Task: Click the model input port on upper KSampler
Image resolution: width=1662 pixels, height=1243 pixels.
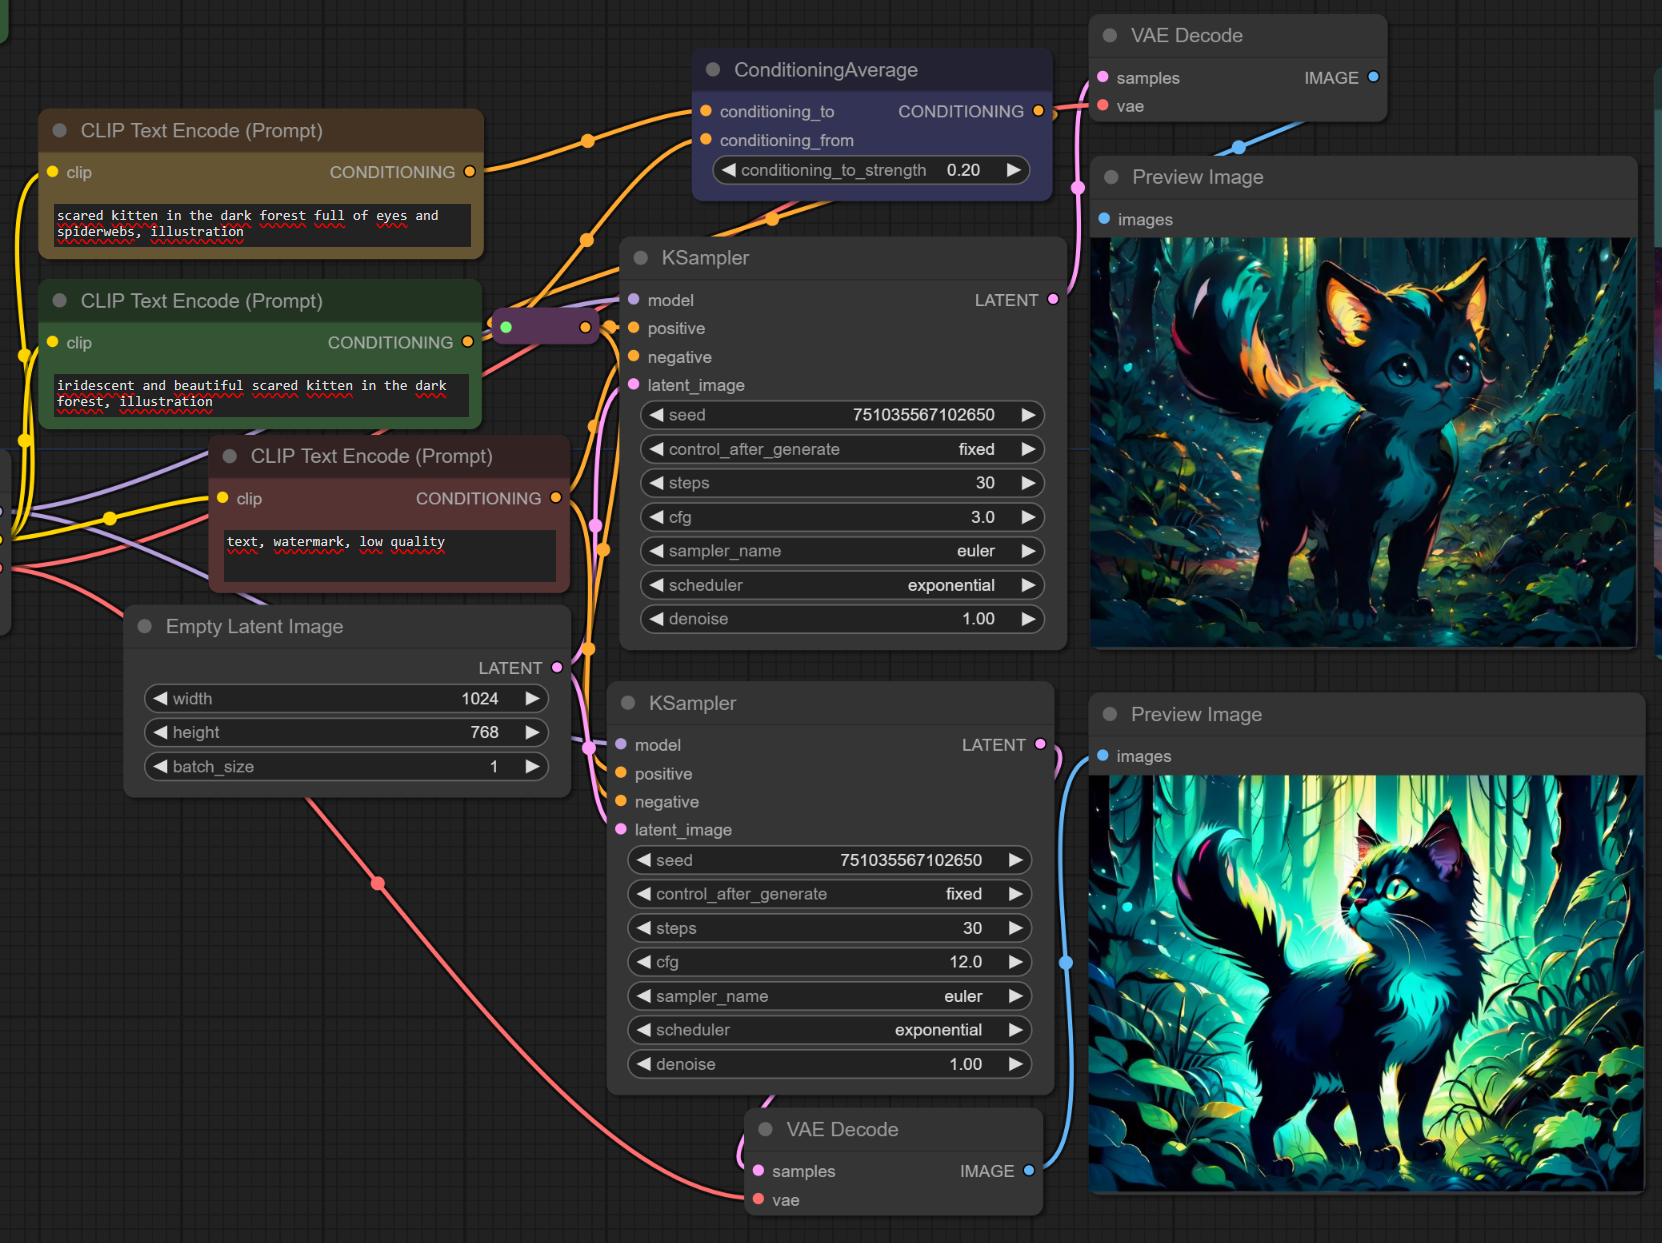Action: click(x=634, y=300)
